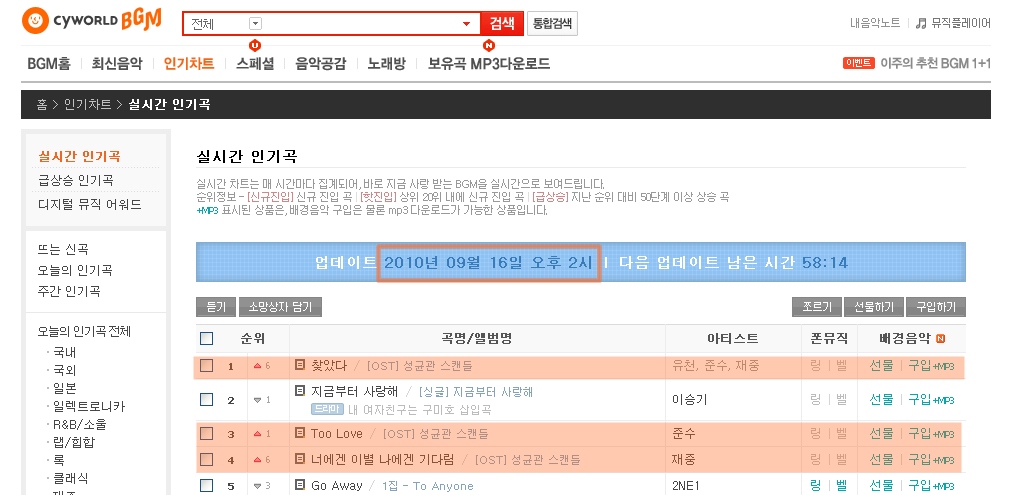Click the 조르기 button
1020x495 pixels.
point(817,307)
